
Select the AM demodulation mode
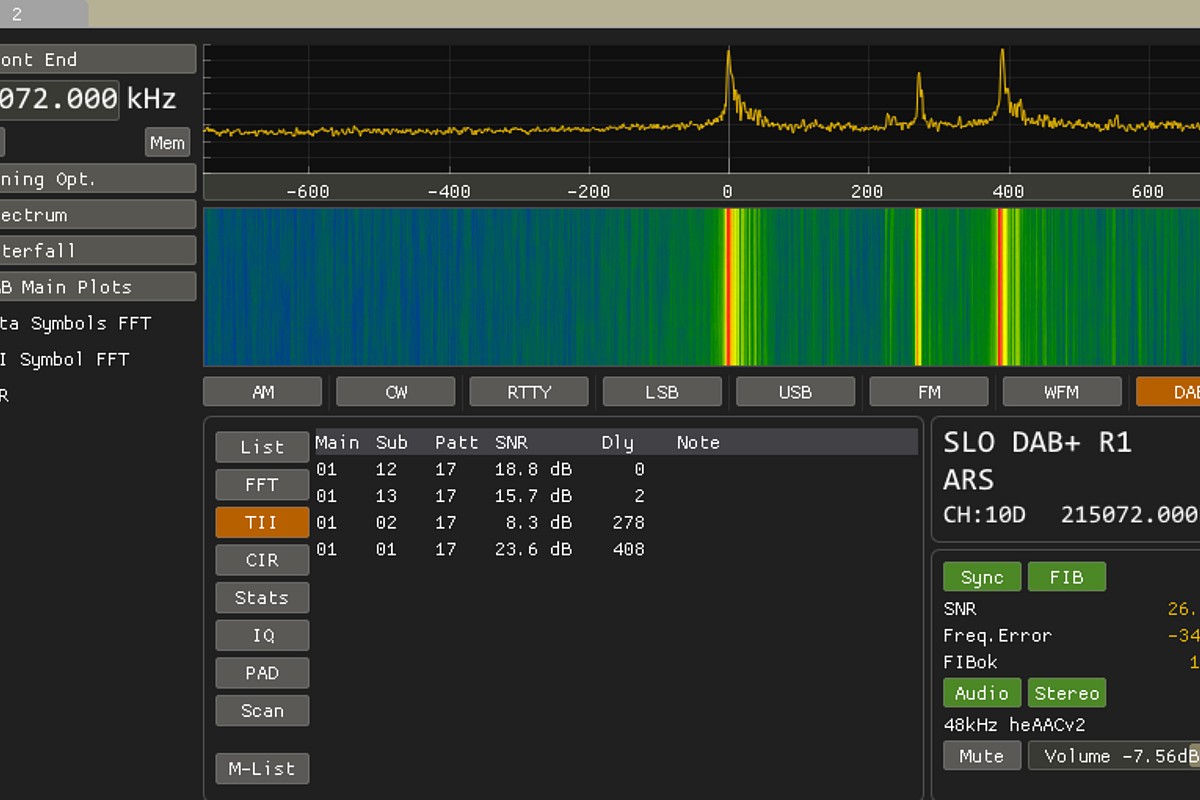263,392
